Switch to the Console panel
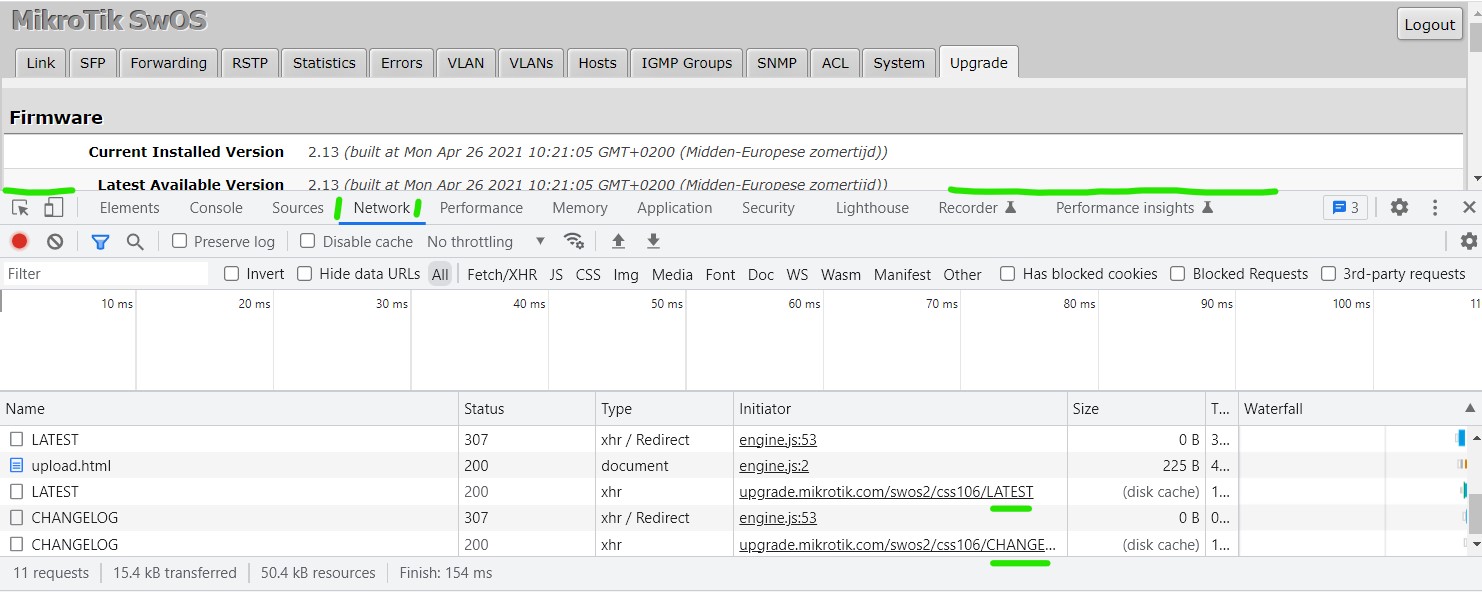 216,208
